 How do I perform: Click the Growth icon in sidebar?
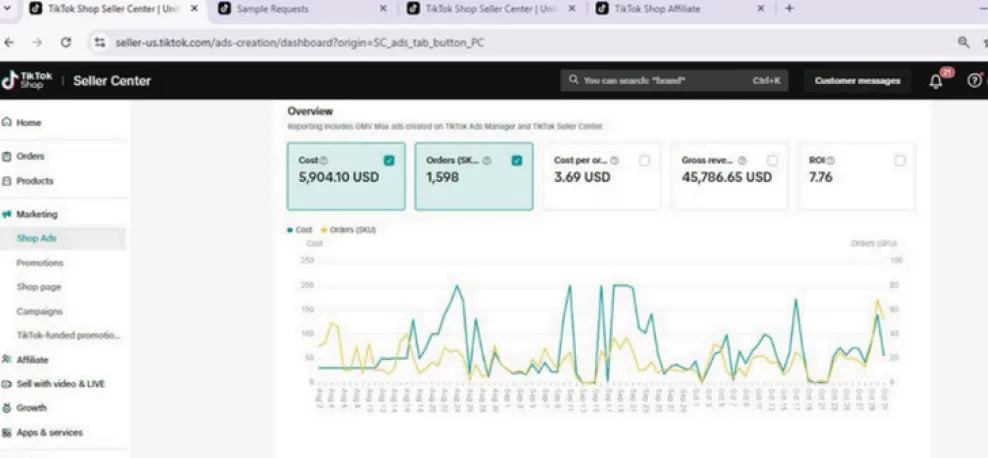(6, 408)
